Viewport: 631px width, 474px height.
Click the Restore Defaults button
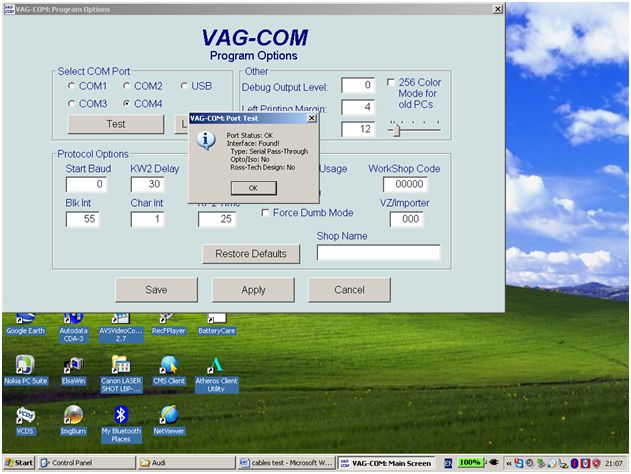(x=251, y=254)
